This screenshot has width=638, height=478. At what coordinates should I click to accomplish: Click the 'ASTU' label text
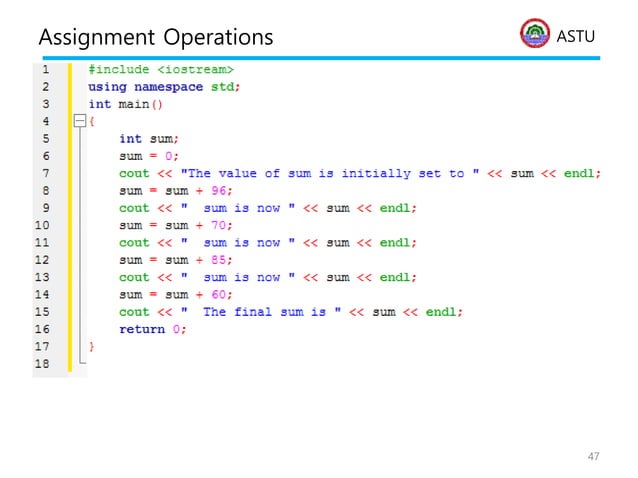click(x=576, y=36)
